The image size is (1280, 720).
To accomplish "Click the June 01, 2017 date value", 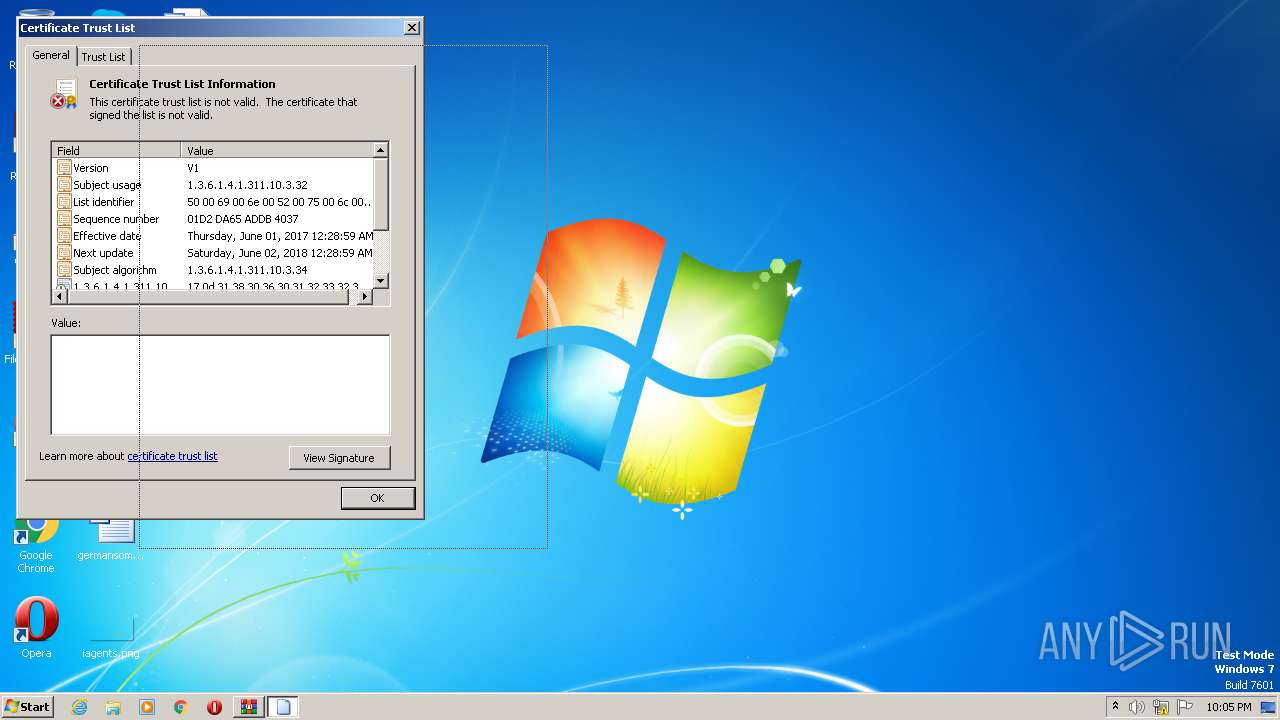I will 280,236.
